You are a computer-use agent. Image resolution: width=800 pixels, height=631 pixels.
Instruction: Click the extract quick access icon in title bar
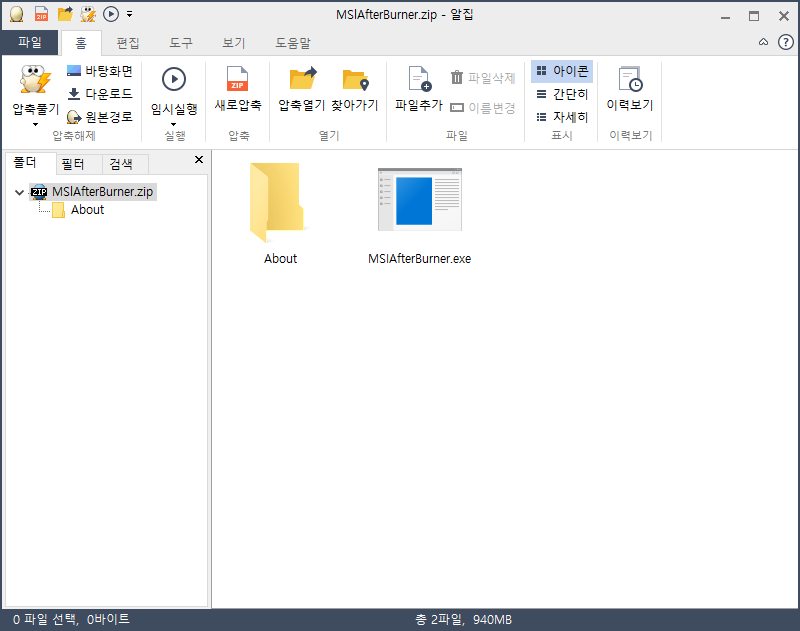pos(88,14)
